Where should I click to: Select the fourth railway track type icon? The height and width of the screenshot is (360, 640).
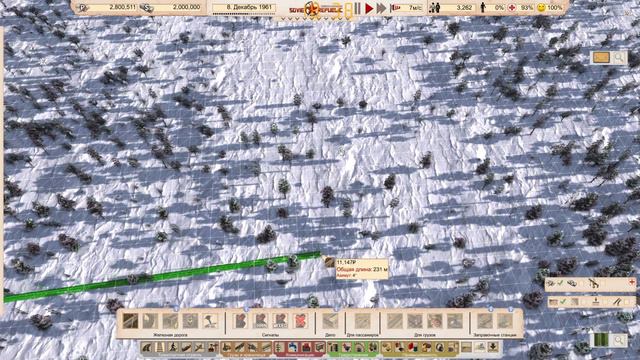pos(190,321)
